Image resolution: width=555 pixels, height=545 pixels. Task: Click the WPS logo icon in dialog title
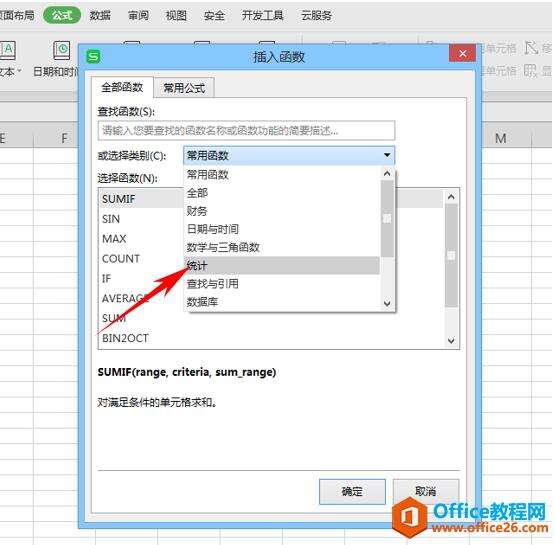click(x=93, y=57)
